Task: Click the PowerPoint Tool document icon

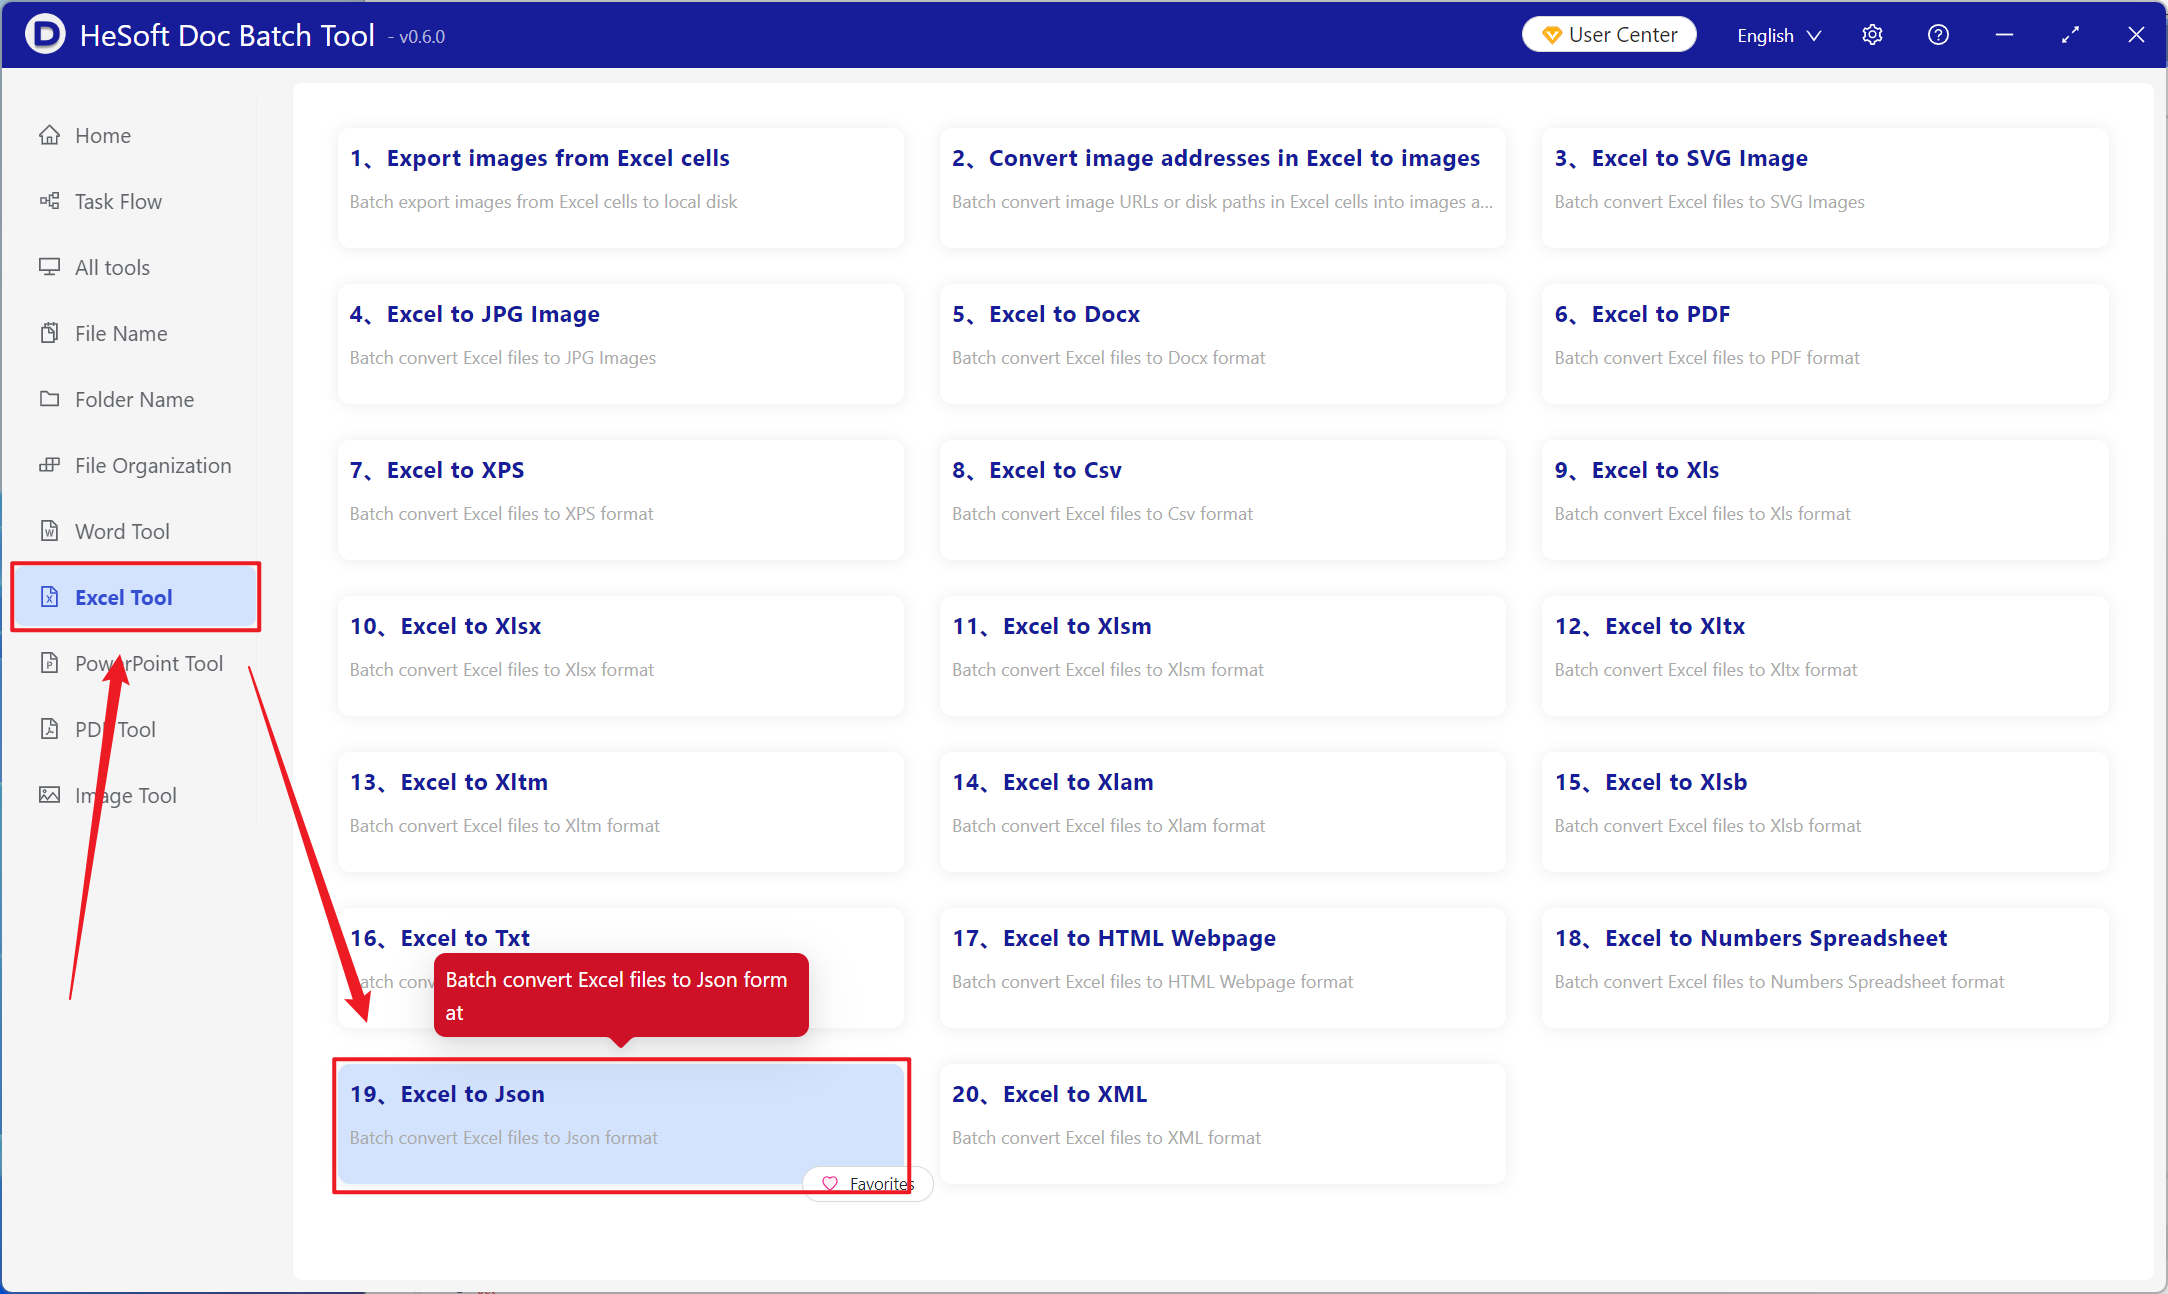Action: click(x=49, y=663)
